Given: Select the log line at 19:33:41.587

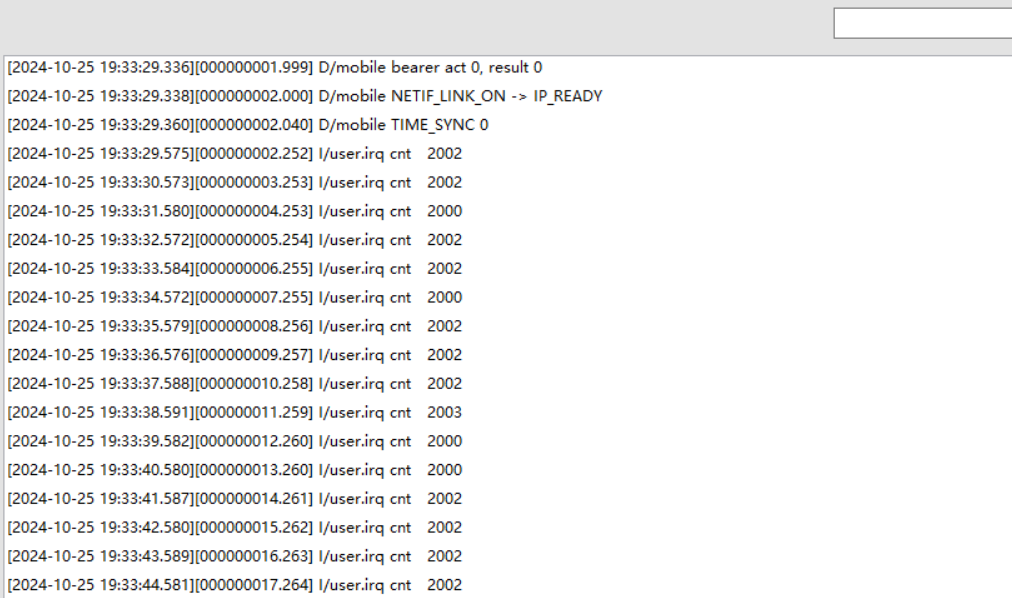Looking at the screenshot, I should click(x=235, y=499).
